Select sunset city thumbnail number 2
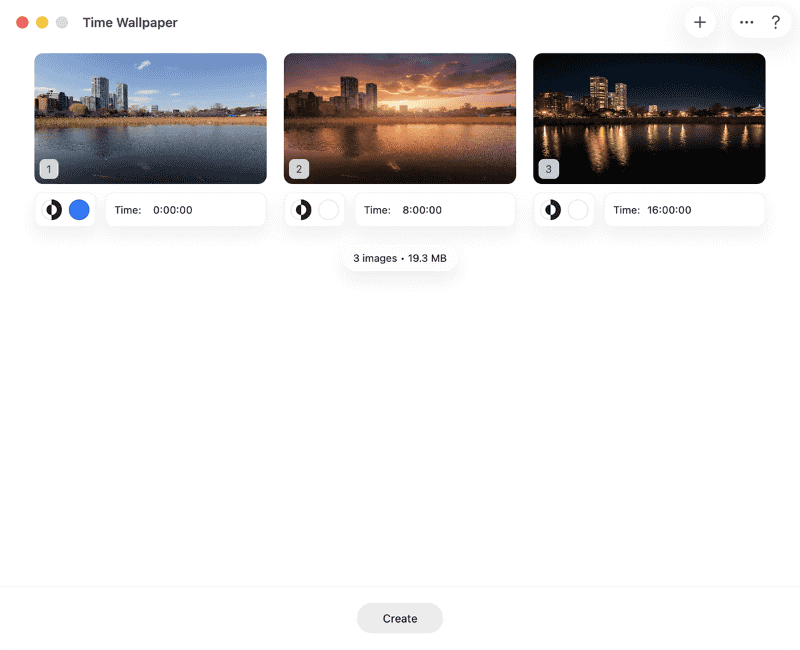This screenshot has width=800, height=650. [400, 118]
